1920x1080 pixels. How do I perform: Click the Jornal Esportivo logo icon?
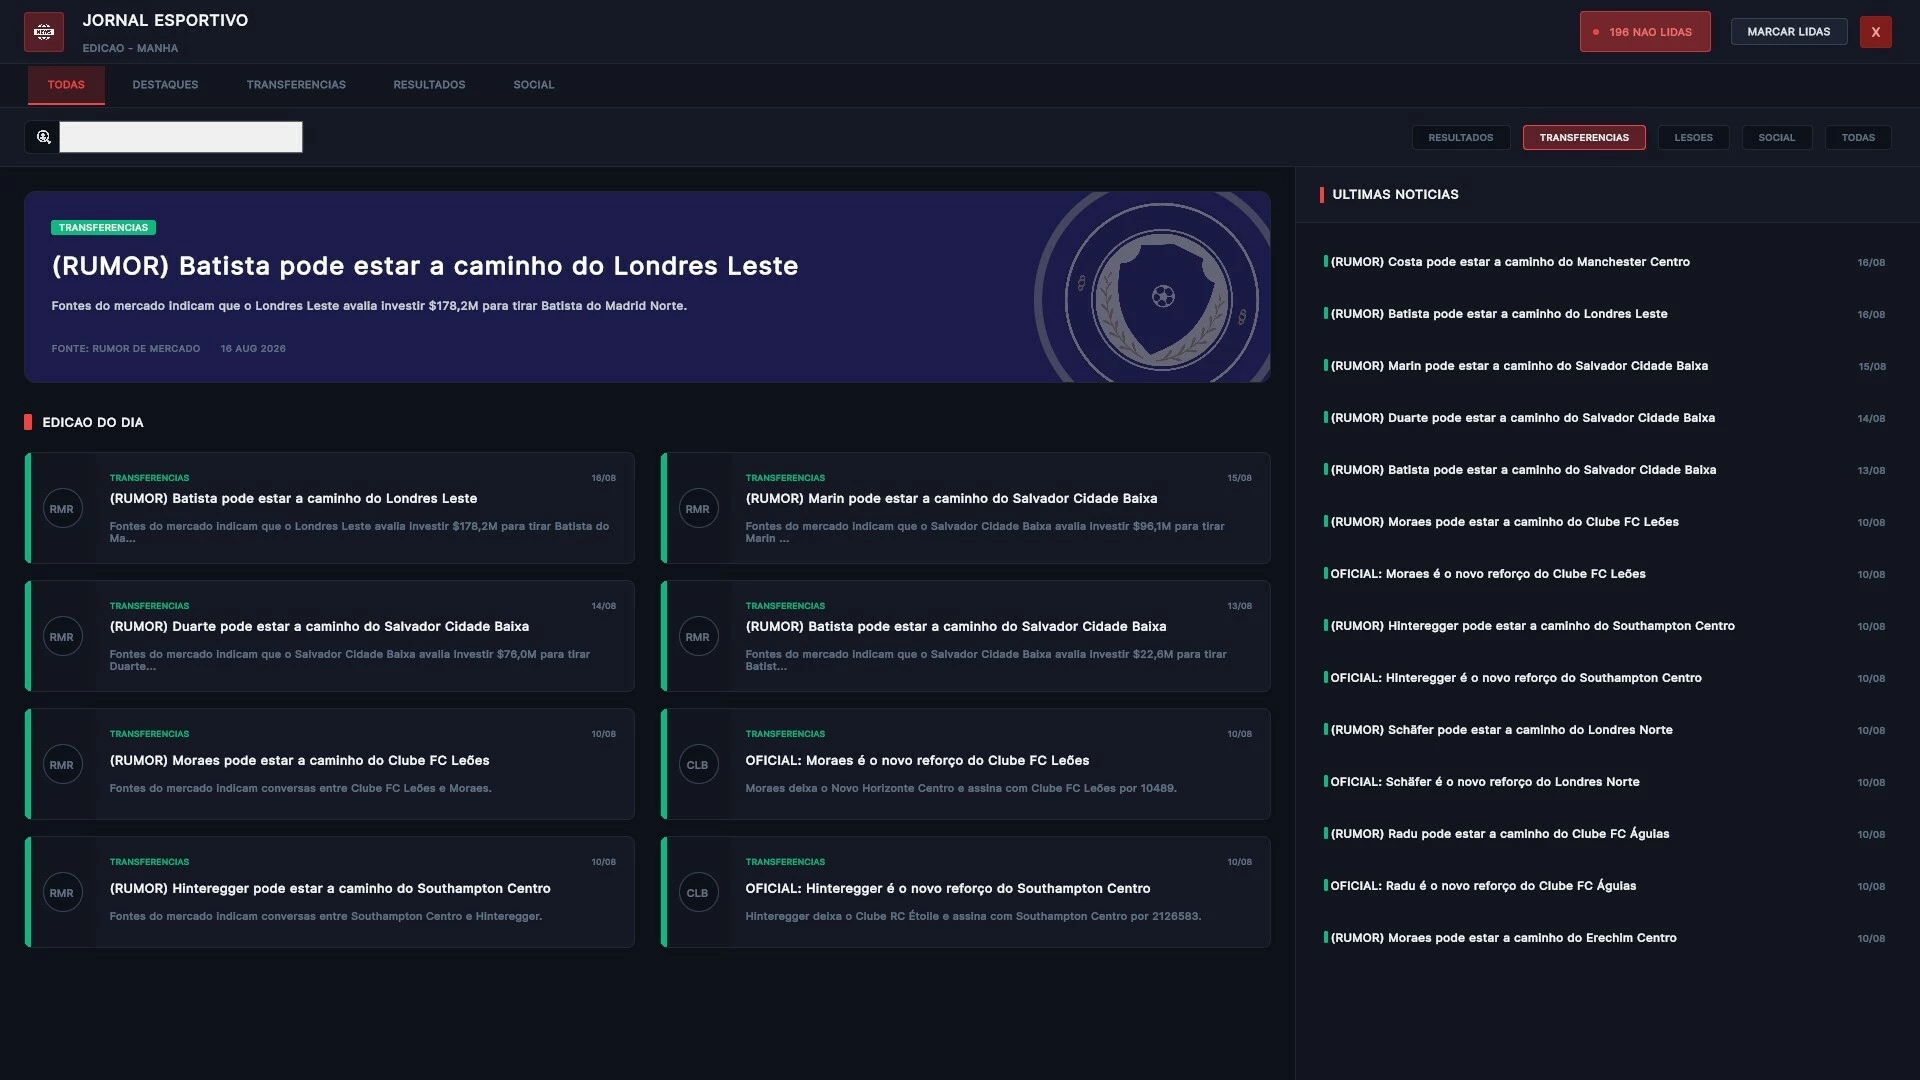tap(44, 32)
